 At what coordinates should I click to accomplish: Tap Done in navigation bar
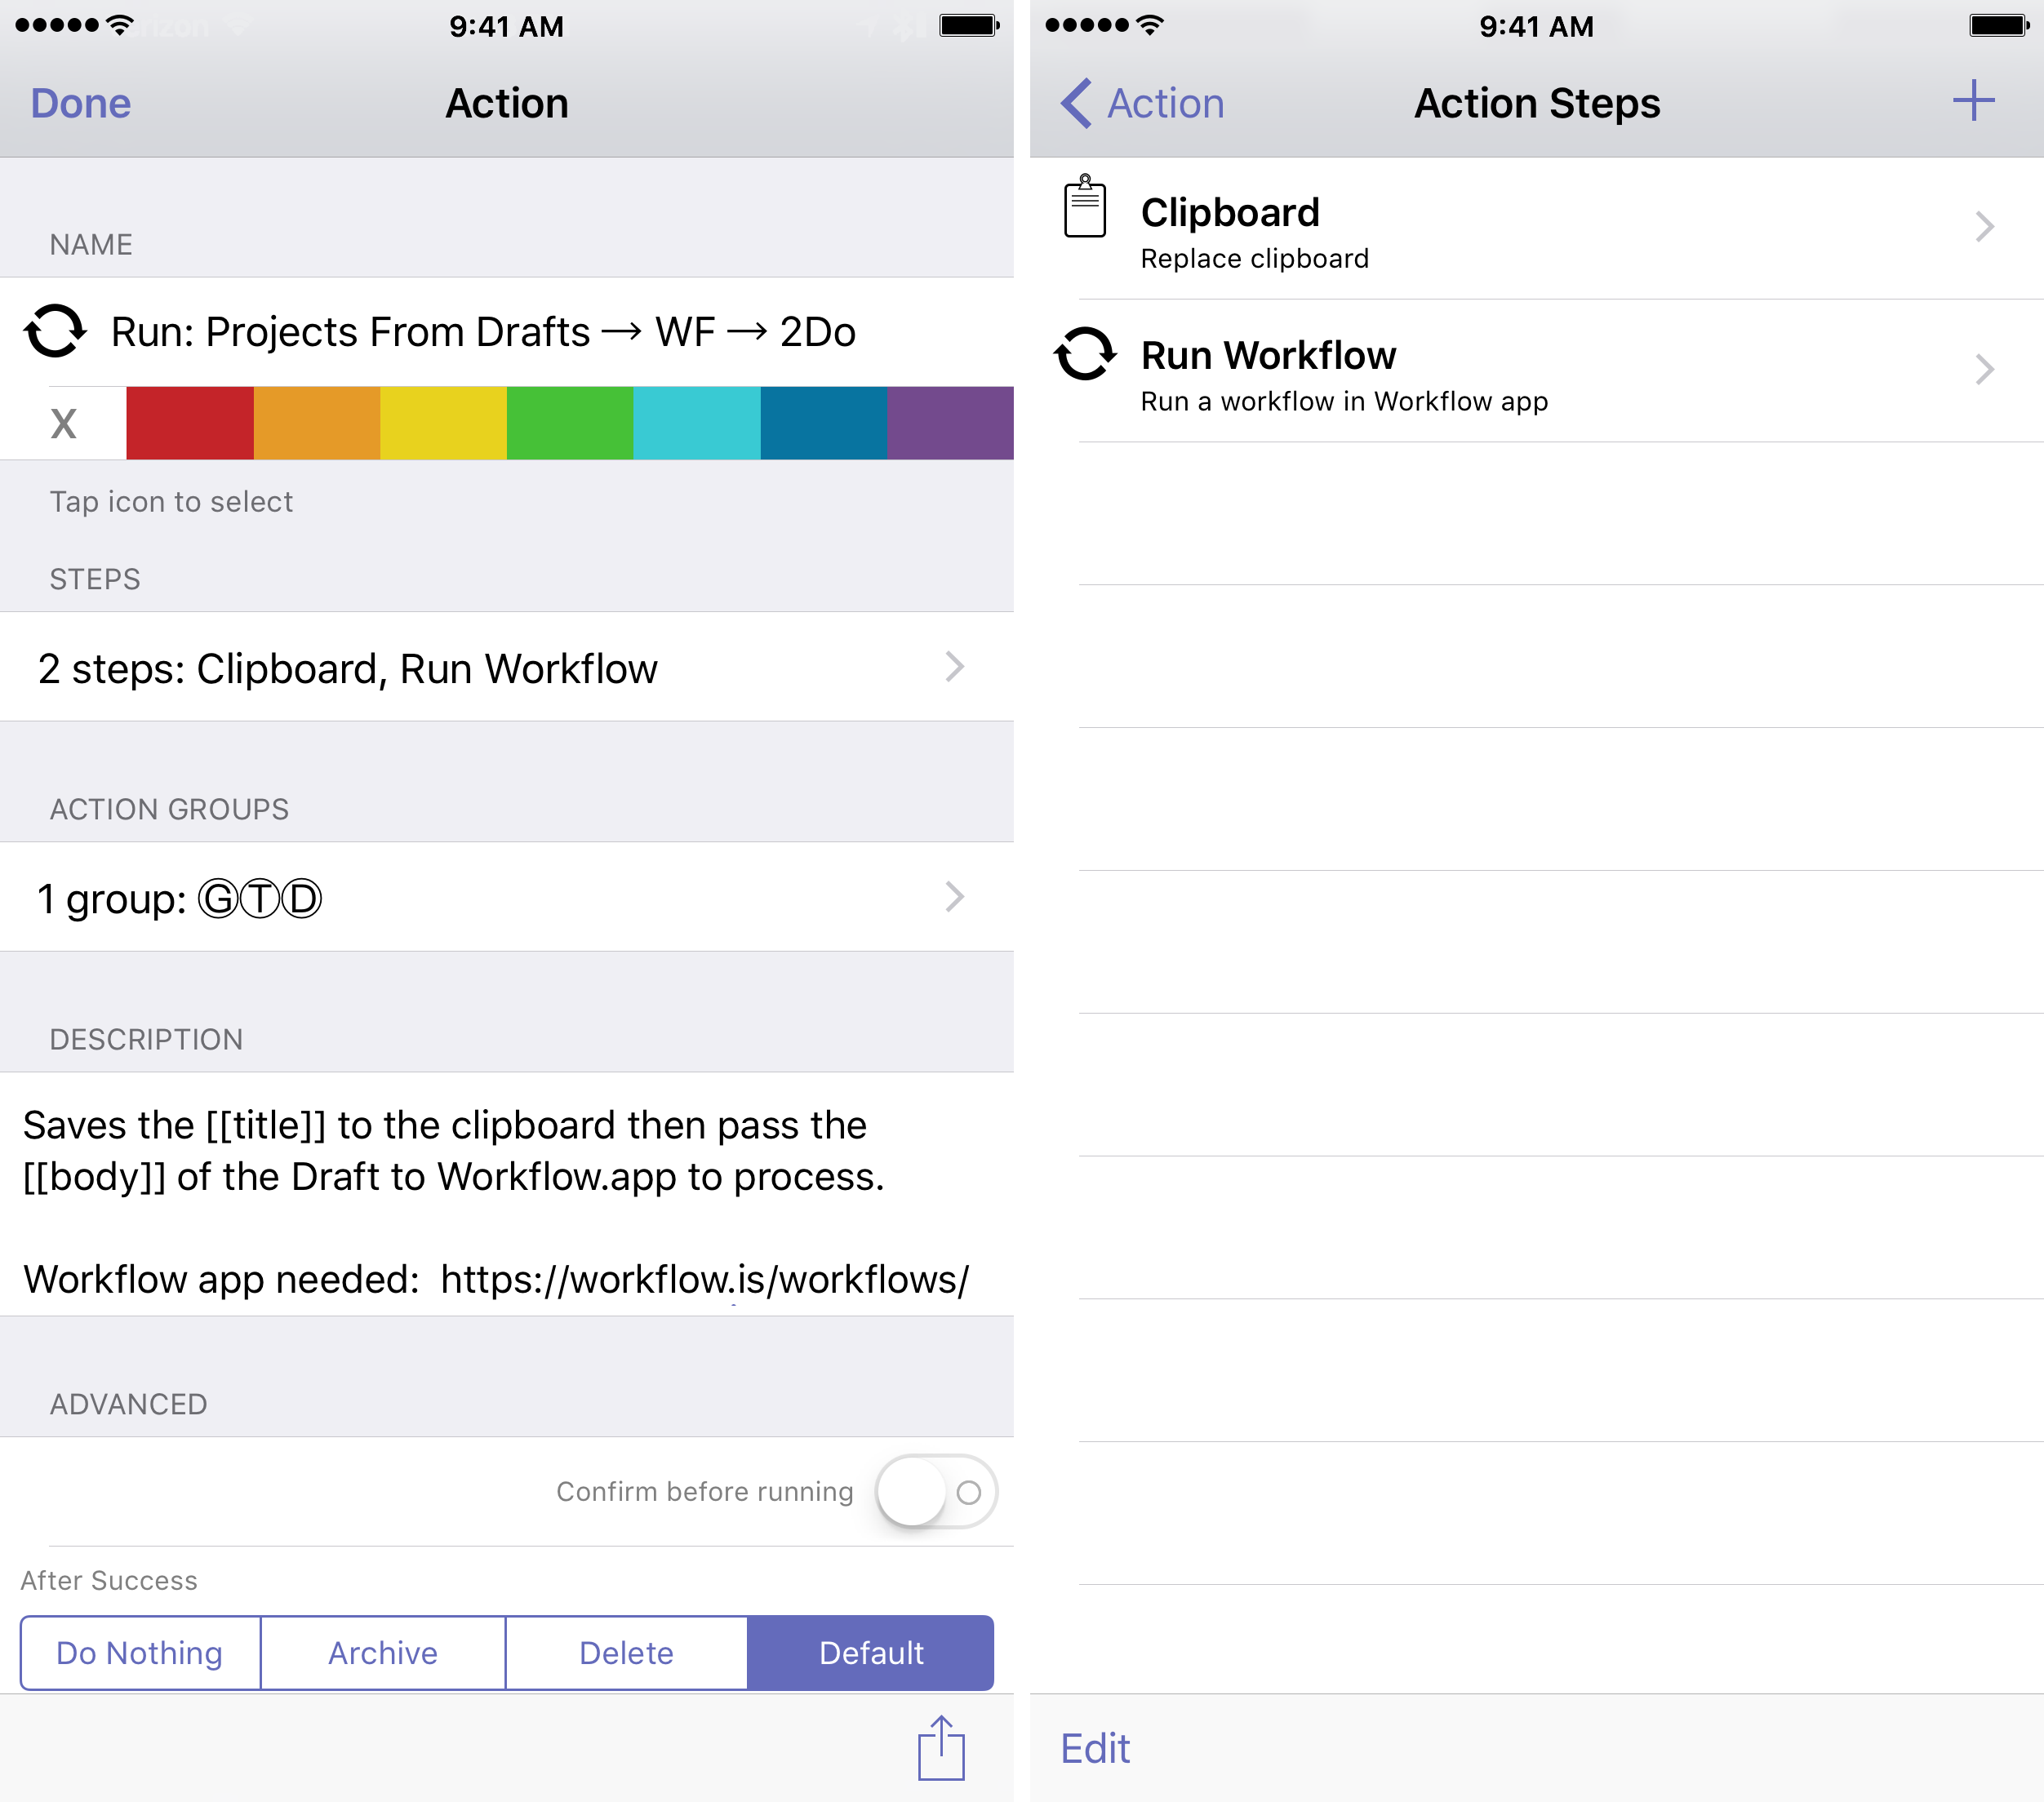point(81,103)
